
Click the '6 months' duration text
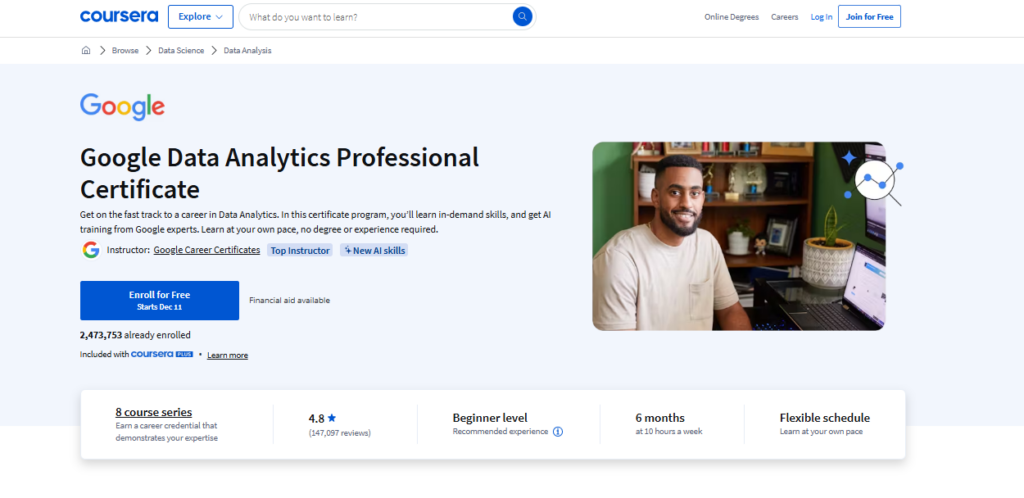click(660, 418)
